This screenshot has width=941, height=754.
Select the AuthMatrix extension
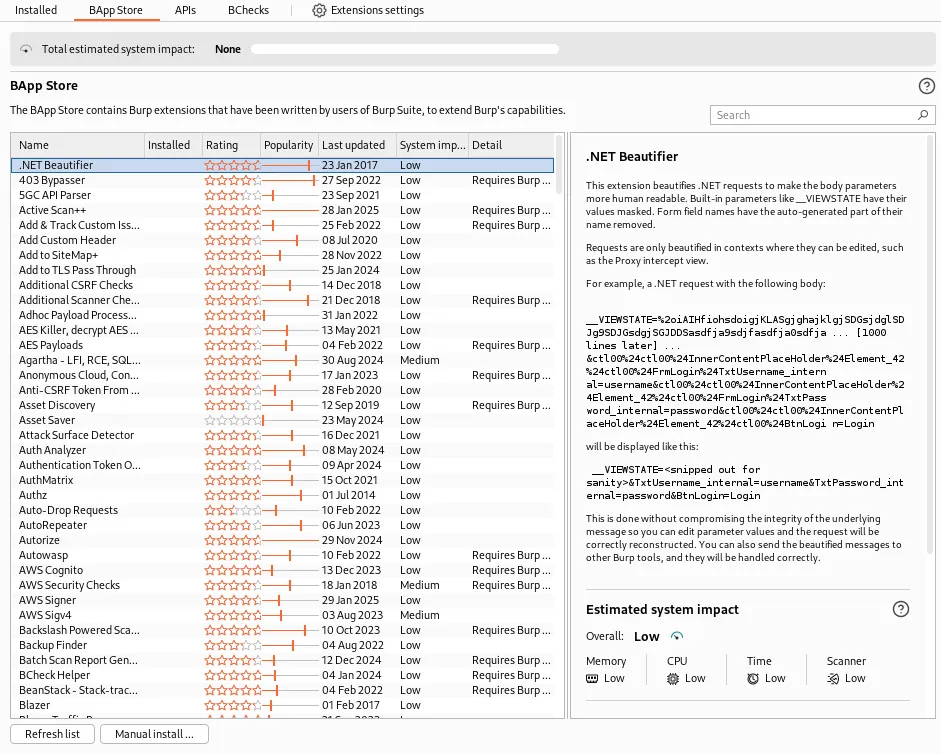[282, 480]
